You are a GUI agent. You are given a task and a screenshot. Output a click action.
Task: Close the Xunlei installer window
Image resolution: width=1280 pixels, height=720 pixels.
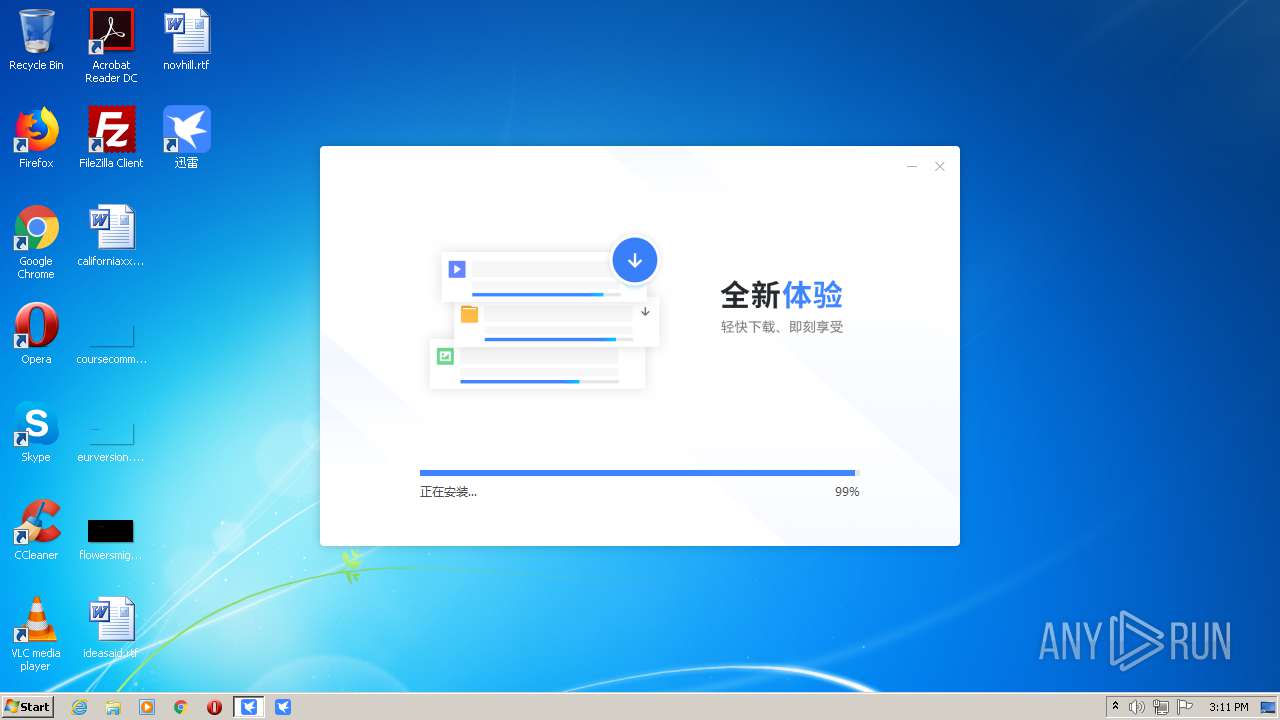click(x=940, y=167)
